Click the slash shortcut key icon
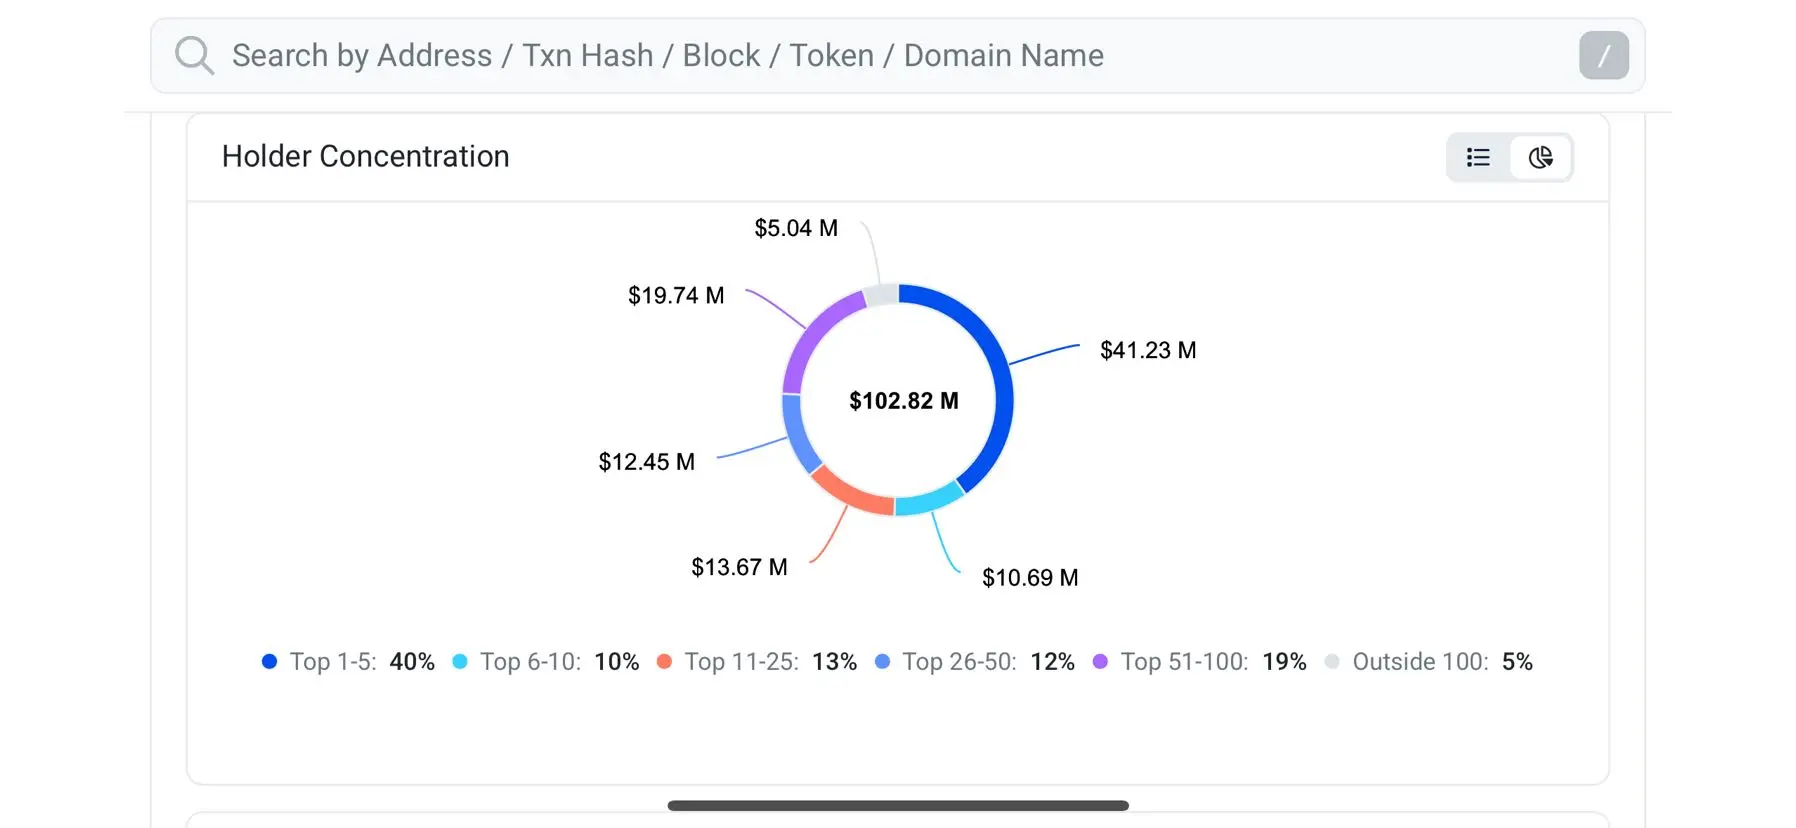This screenshot has height=828, width=1796. coord(1603,55)
